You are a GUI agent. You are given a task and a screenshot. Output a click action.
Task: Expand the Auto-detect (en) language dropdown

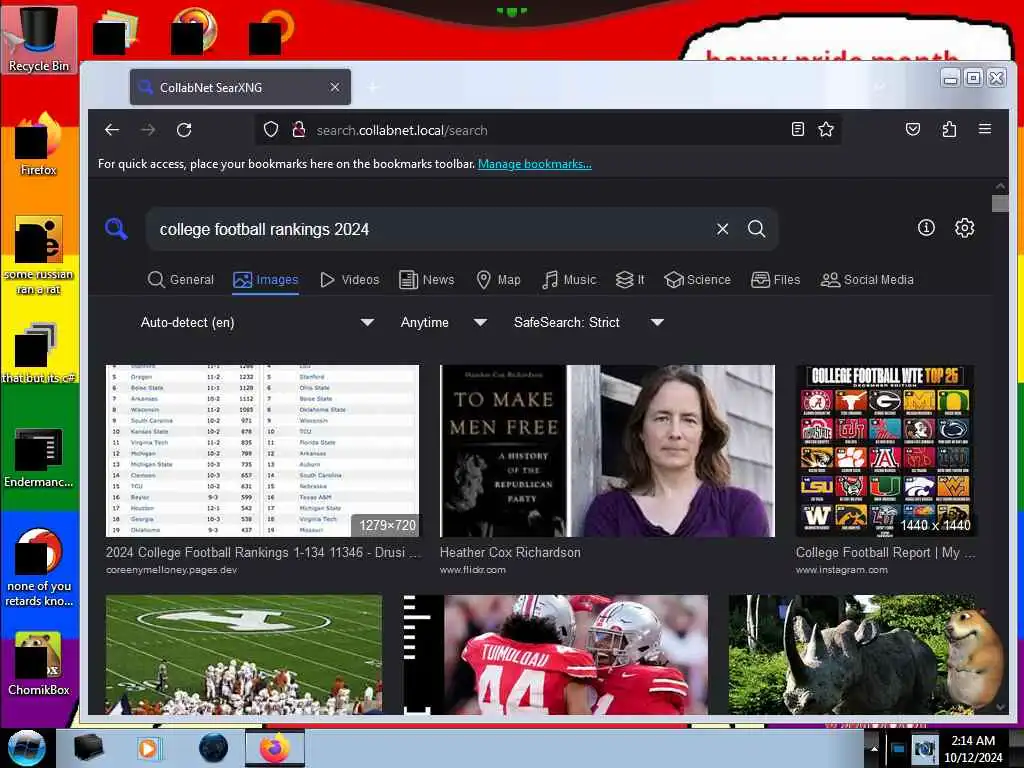click(x=257, y=322)
